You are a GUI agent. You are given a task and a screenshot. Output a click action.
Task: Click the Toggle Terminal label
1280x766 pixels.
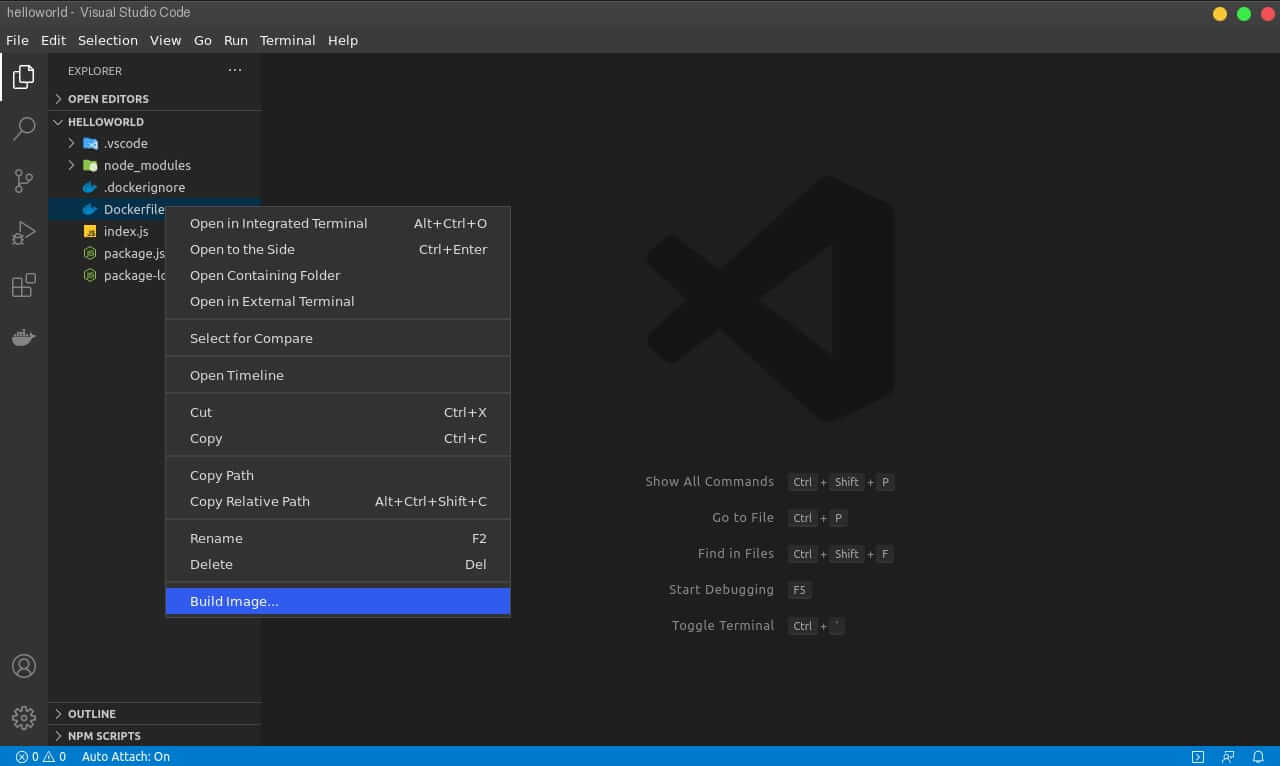[723, 626]
